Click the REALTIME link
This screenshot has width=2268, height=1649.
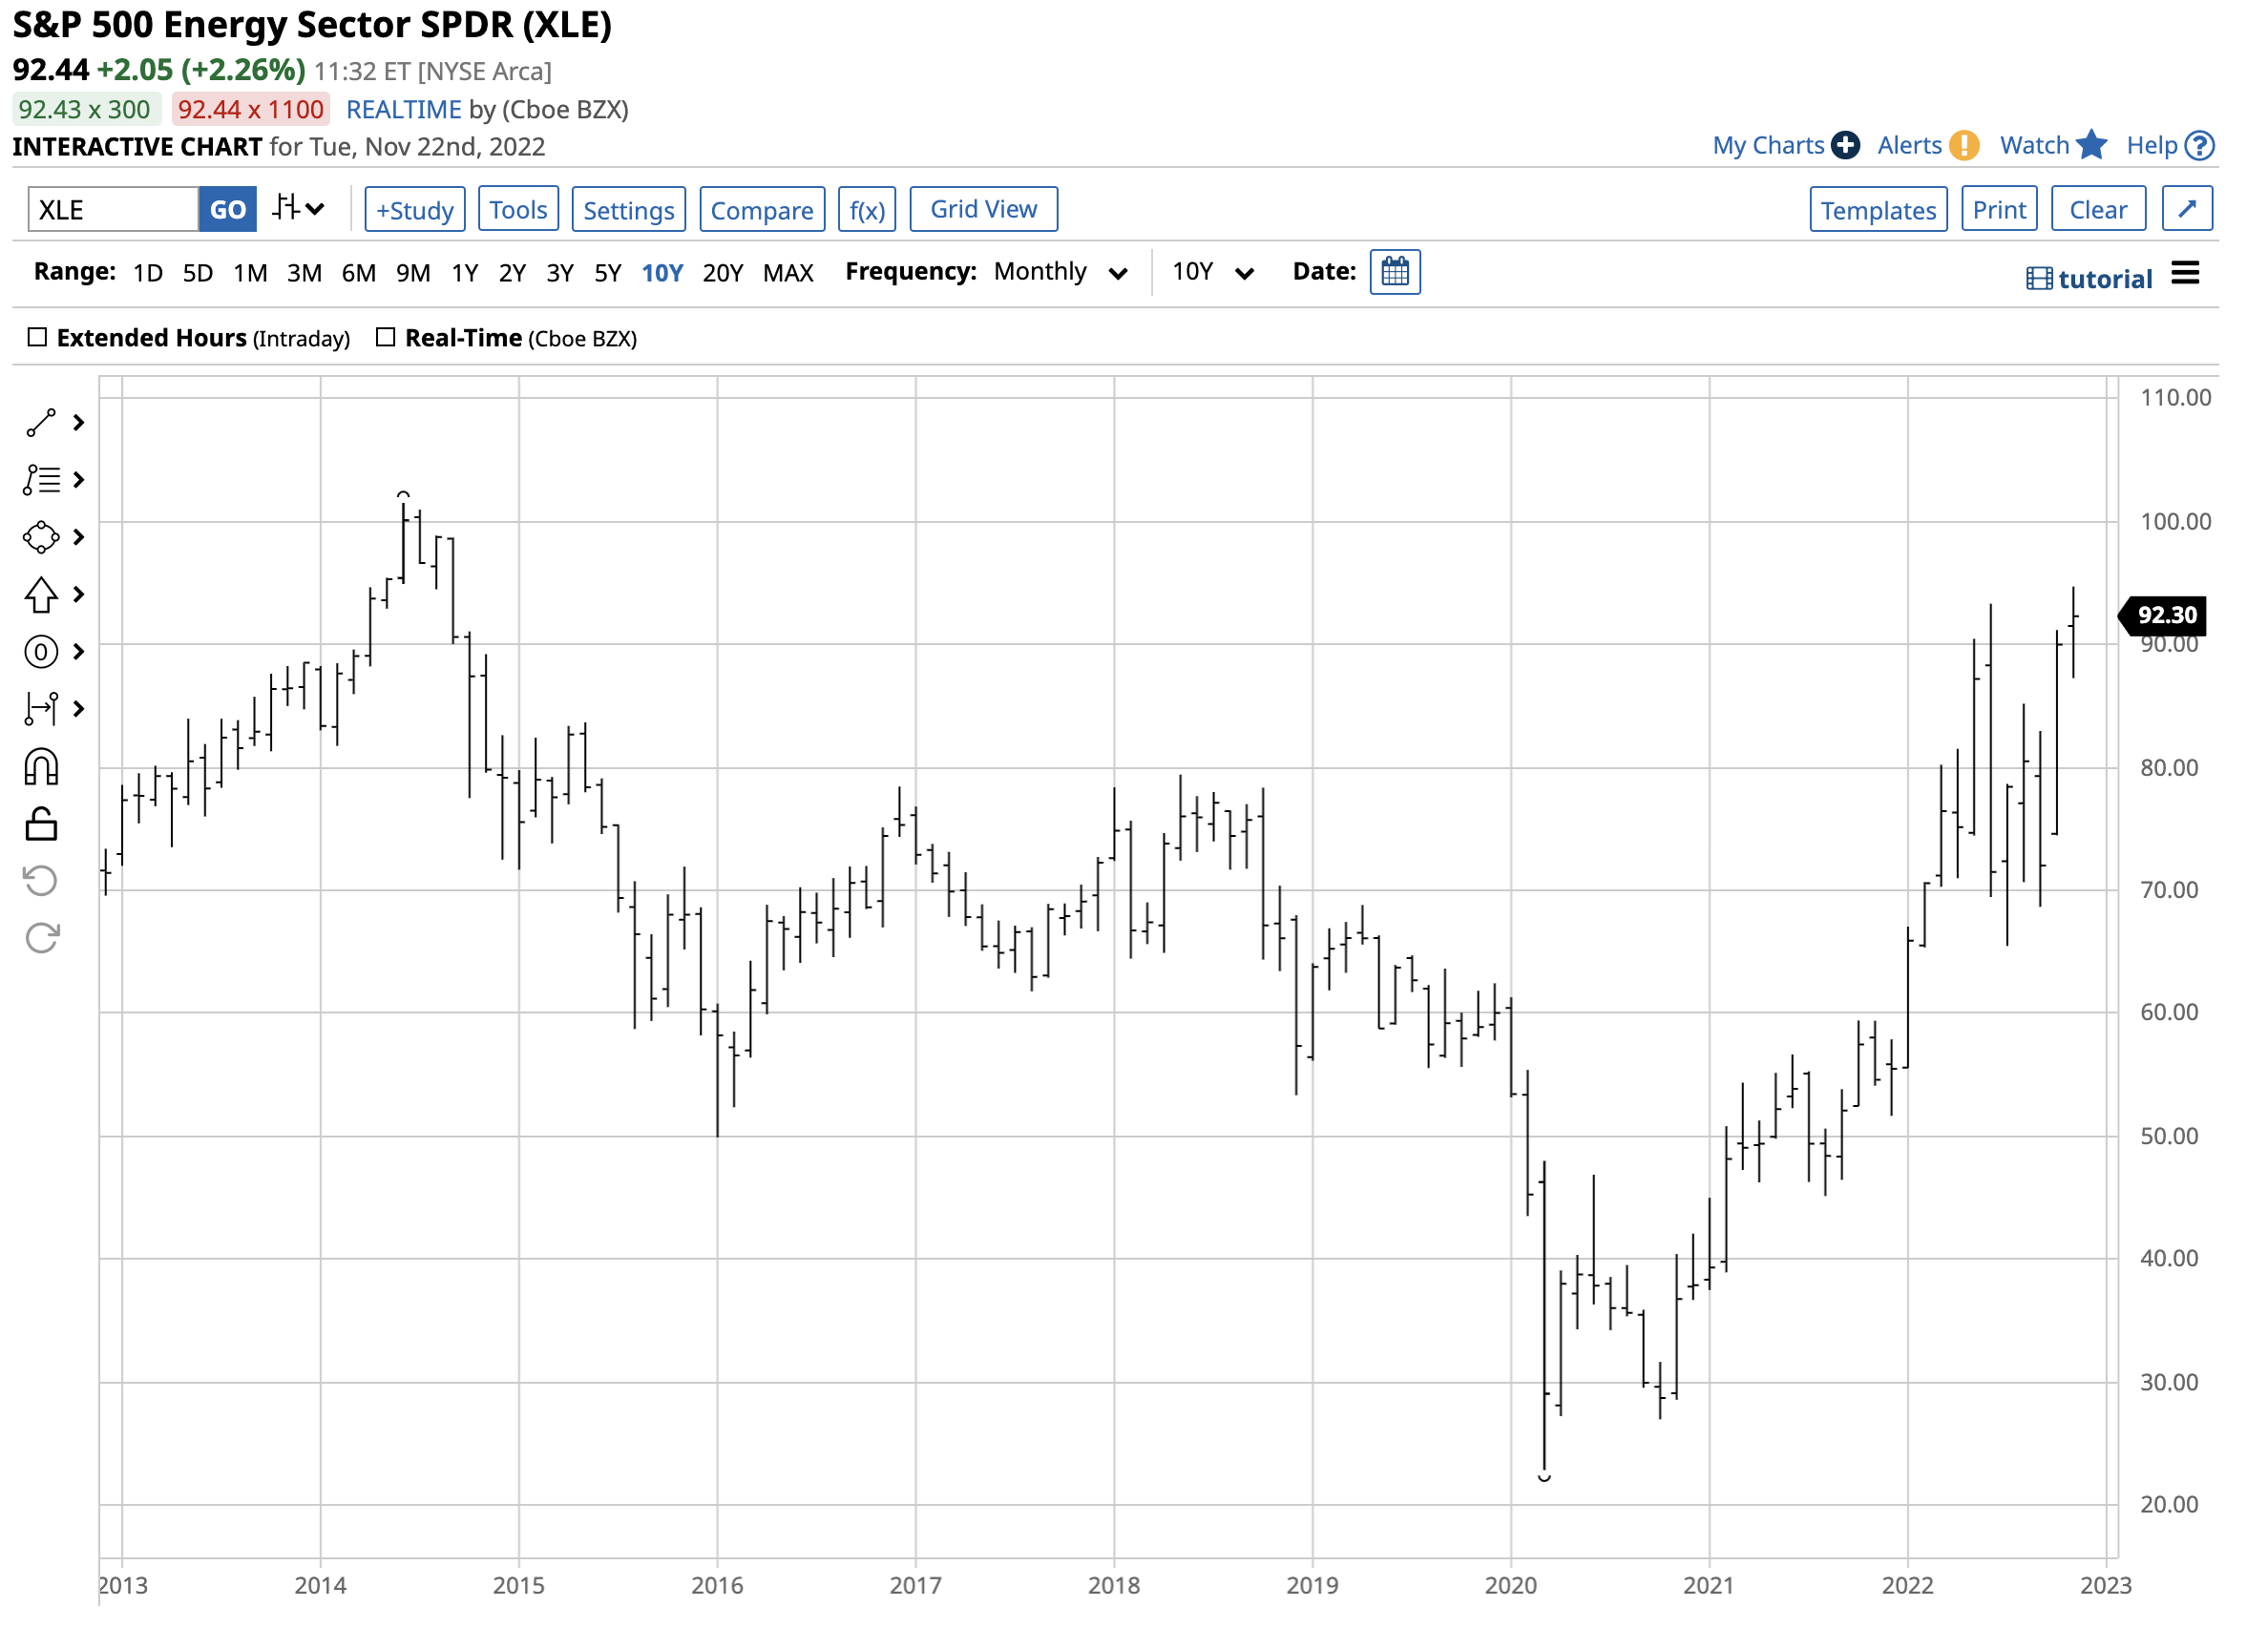pos(403,109)
